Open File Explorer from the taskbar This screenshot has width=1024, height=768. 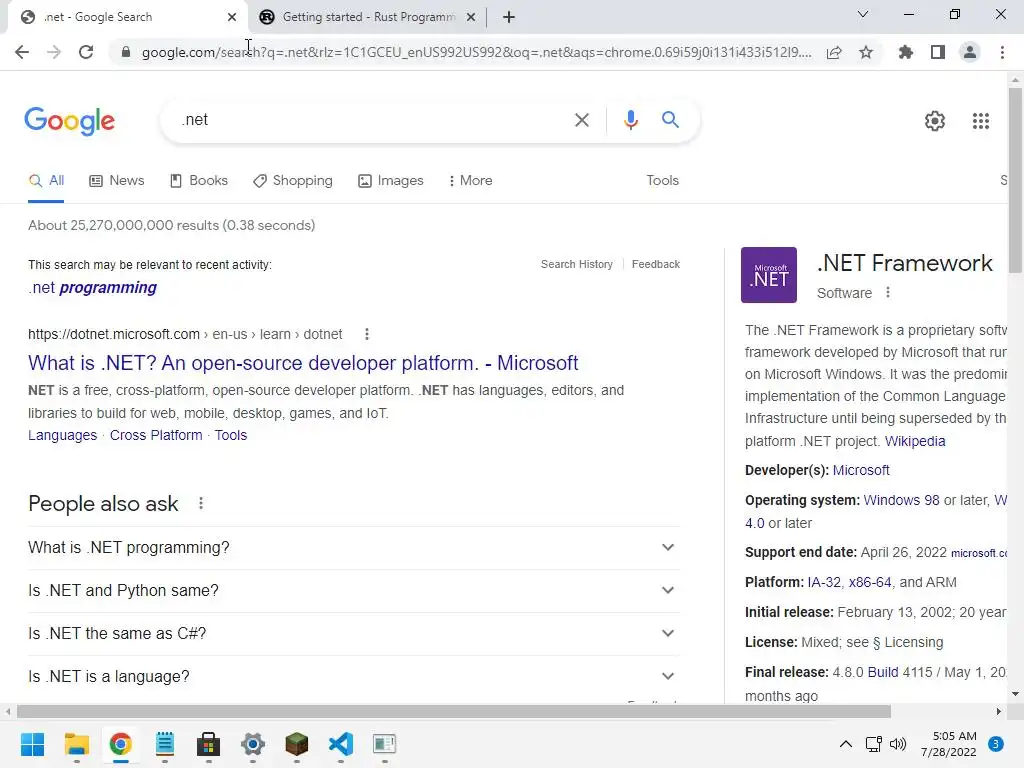[76, 744]
